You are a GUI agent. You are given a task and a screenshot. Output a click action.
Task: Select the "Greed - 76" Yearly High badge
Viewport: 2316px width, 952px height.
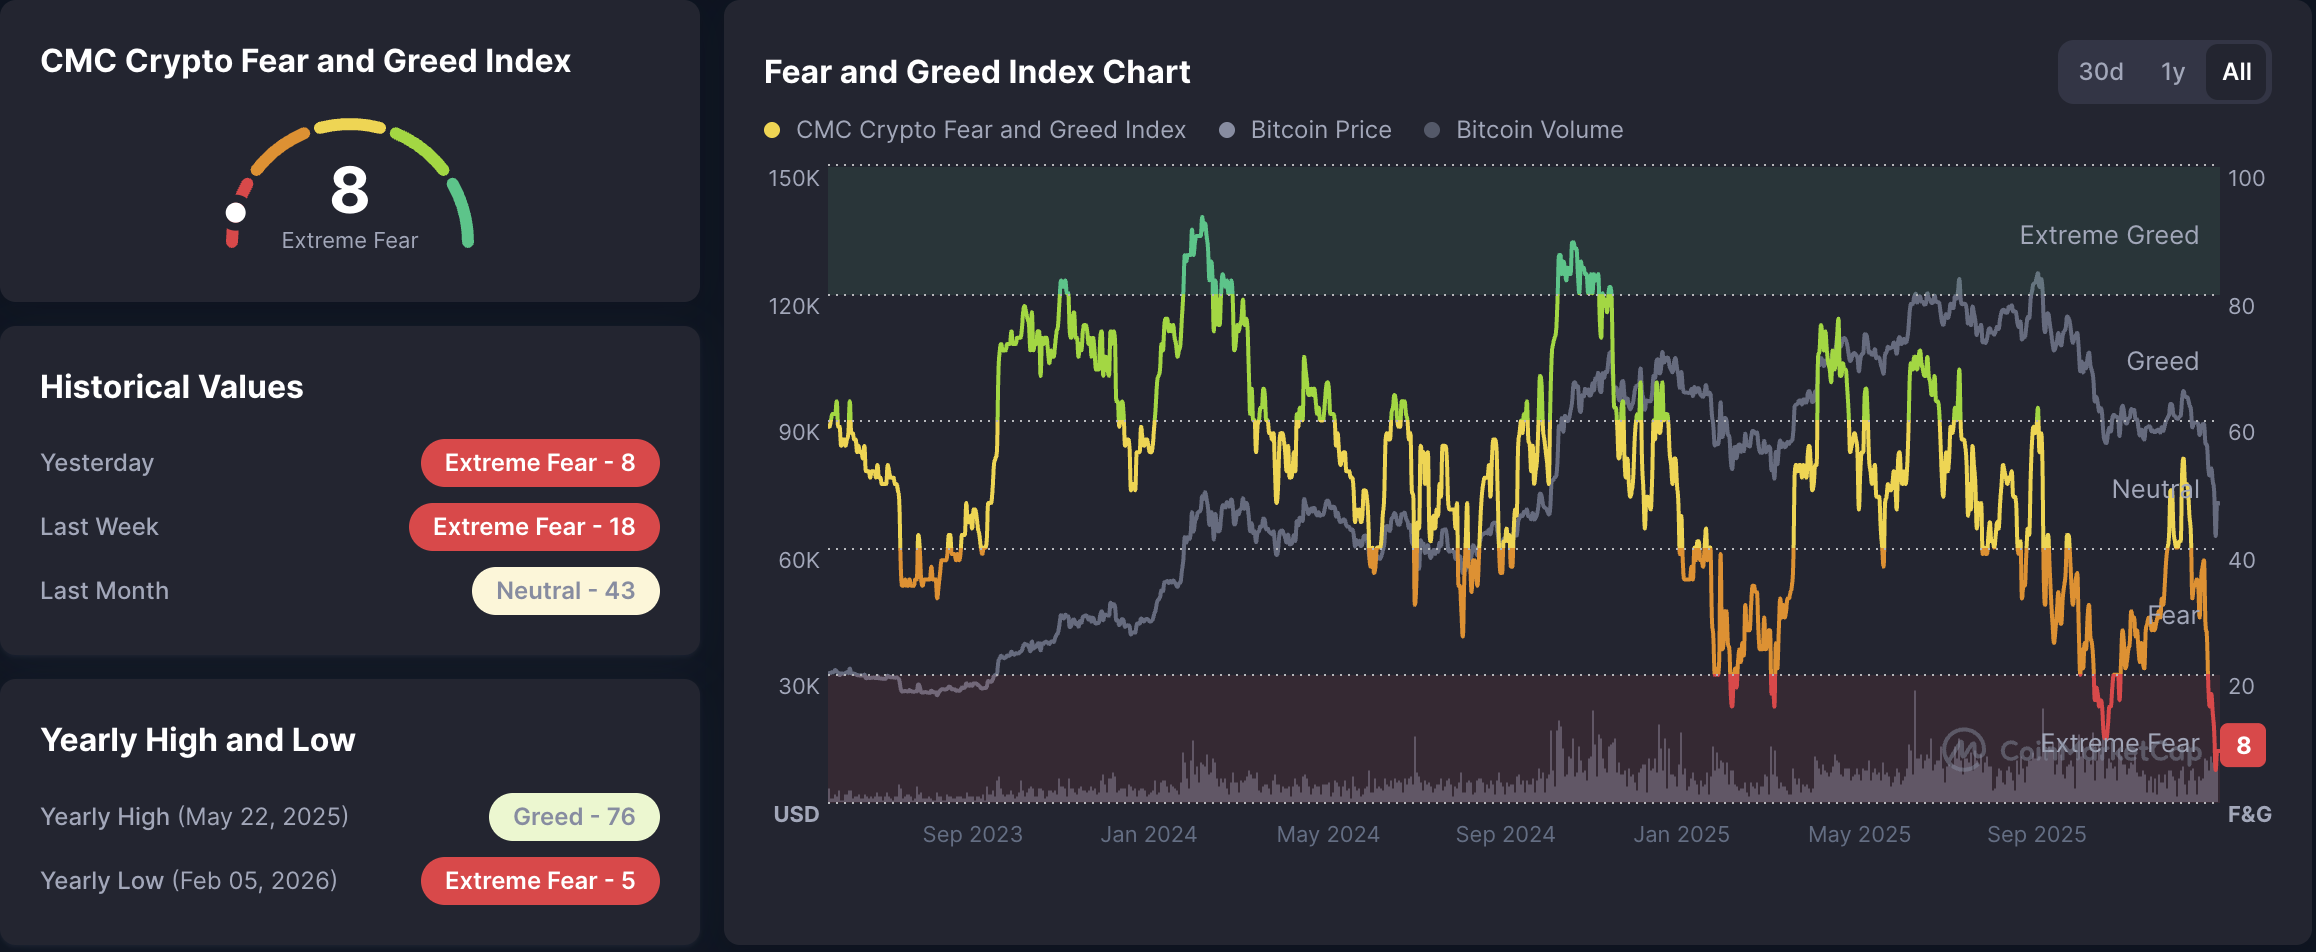tap(573, 816)
